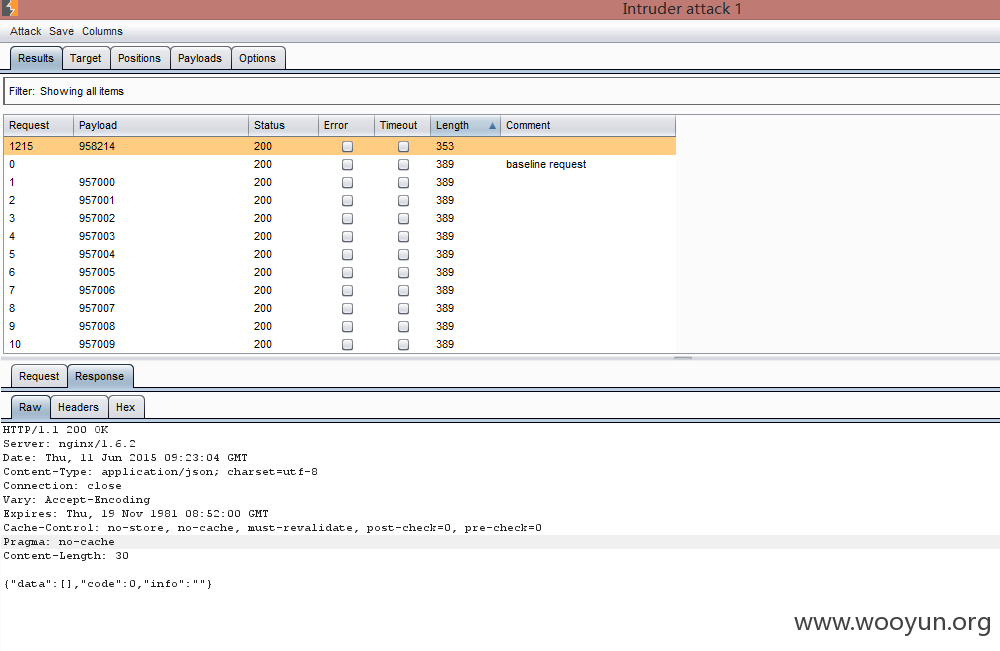
Task: Click the split pane divider handle
Action: 682,358
